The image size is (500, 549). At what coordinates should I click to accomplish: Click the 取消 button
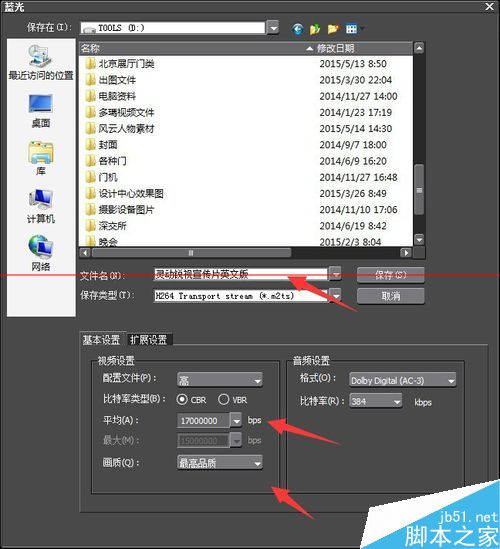pyautogui.click(x=390, y=296)
